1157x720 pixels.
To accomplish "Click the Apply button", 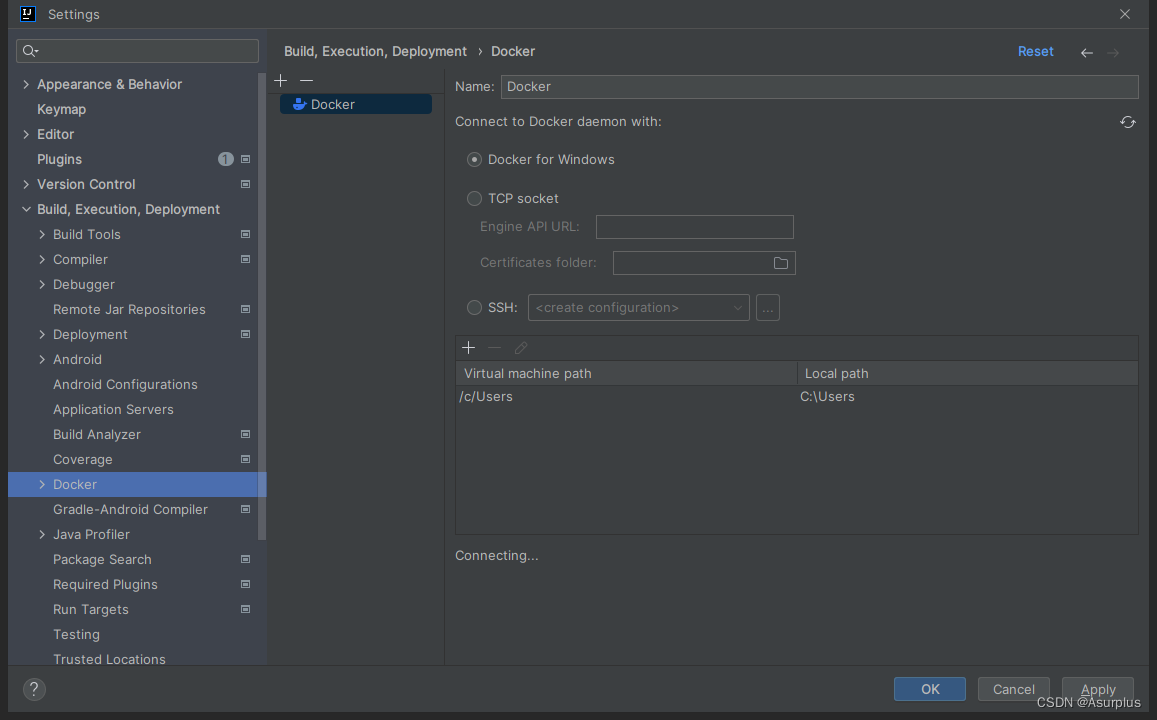I will click(x=1098, y=689).
